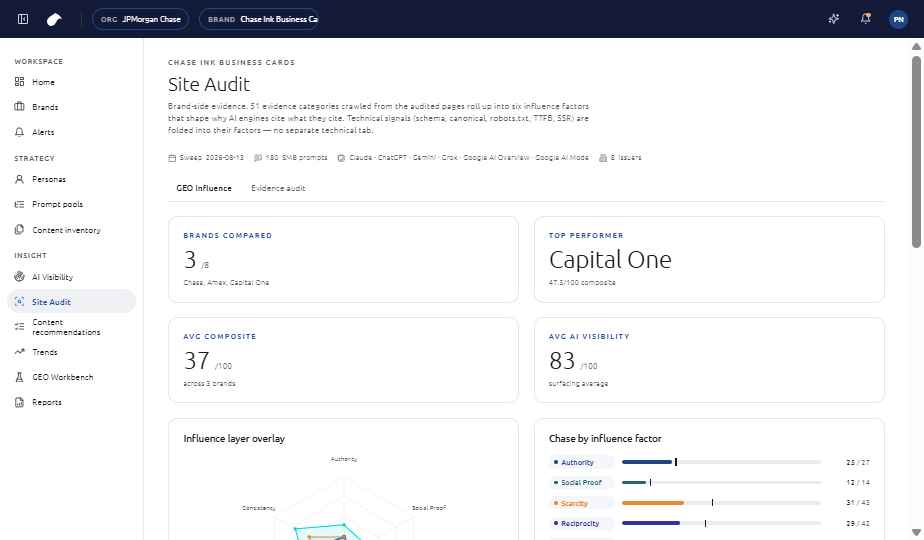The width and height of the screenshot is (924, 540).
Task: Click the Home icon in sidebar
Action: (x=19, y=82)
